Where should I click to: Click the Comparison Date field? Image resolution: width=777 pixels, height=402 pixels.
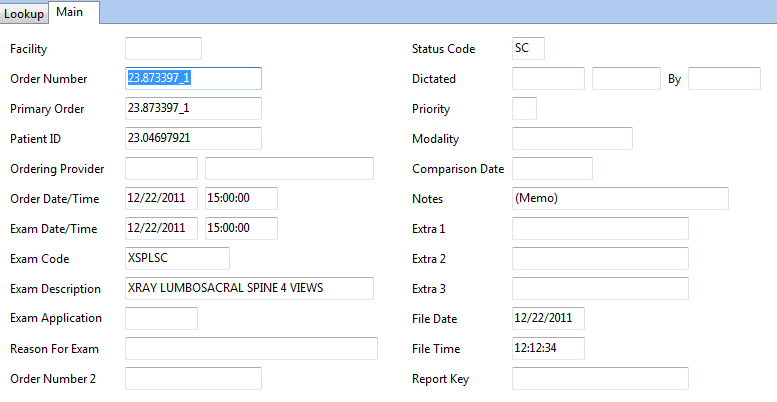point(552,169)
